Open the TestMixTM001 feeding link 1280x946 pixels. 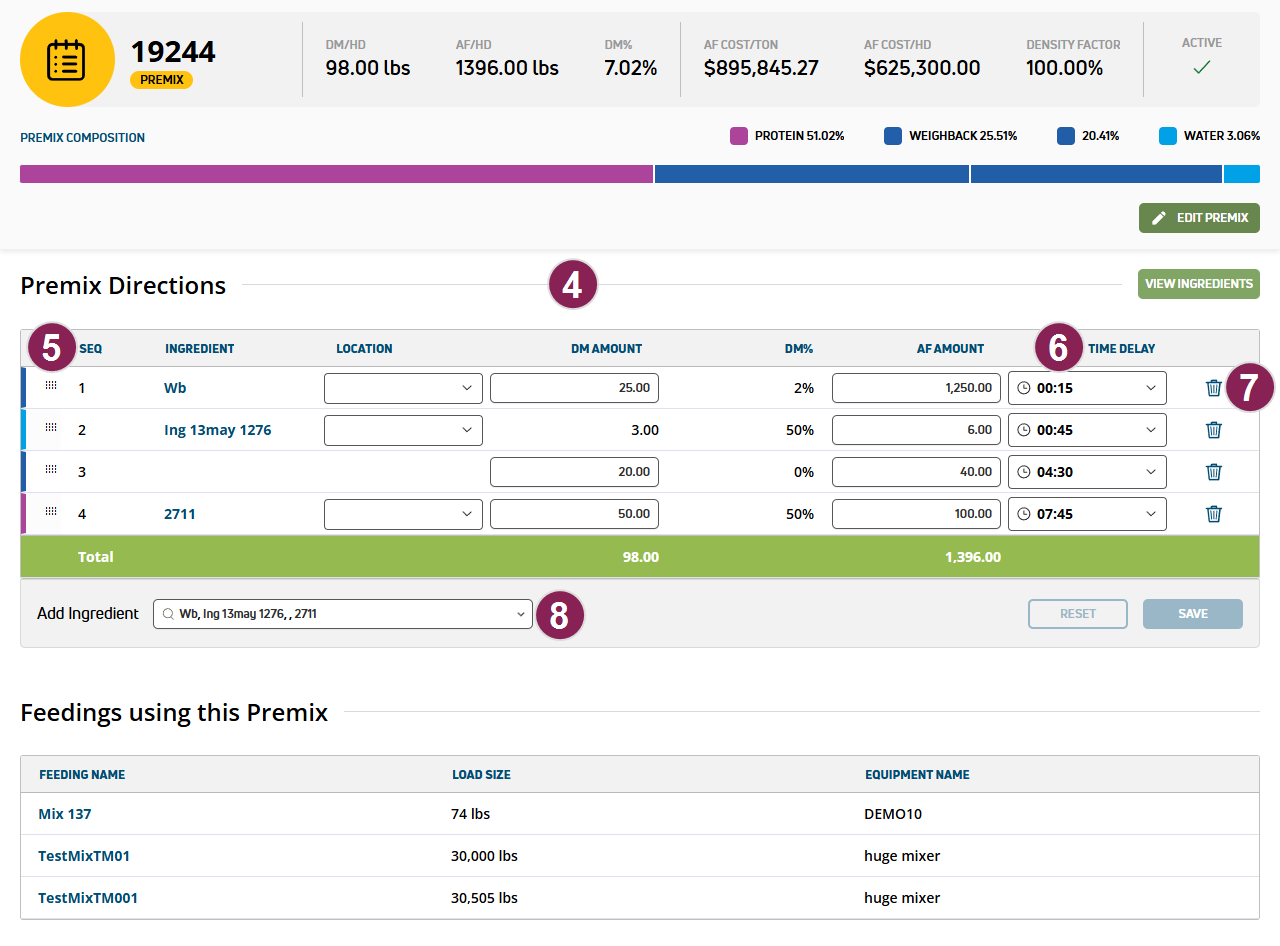88,898
